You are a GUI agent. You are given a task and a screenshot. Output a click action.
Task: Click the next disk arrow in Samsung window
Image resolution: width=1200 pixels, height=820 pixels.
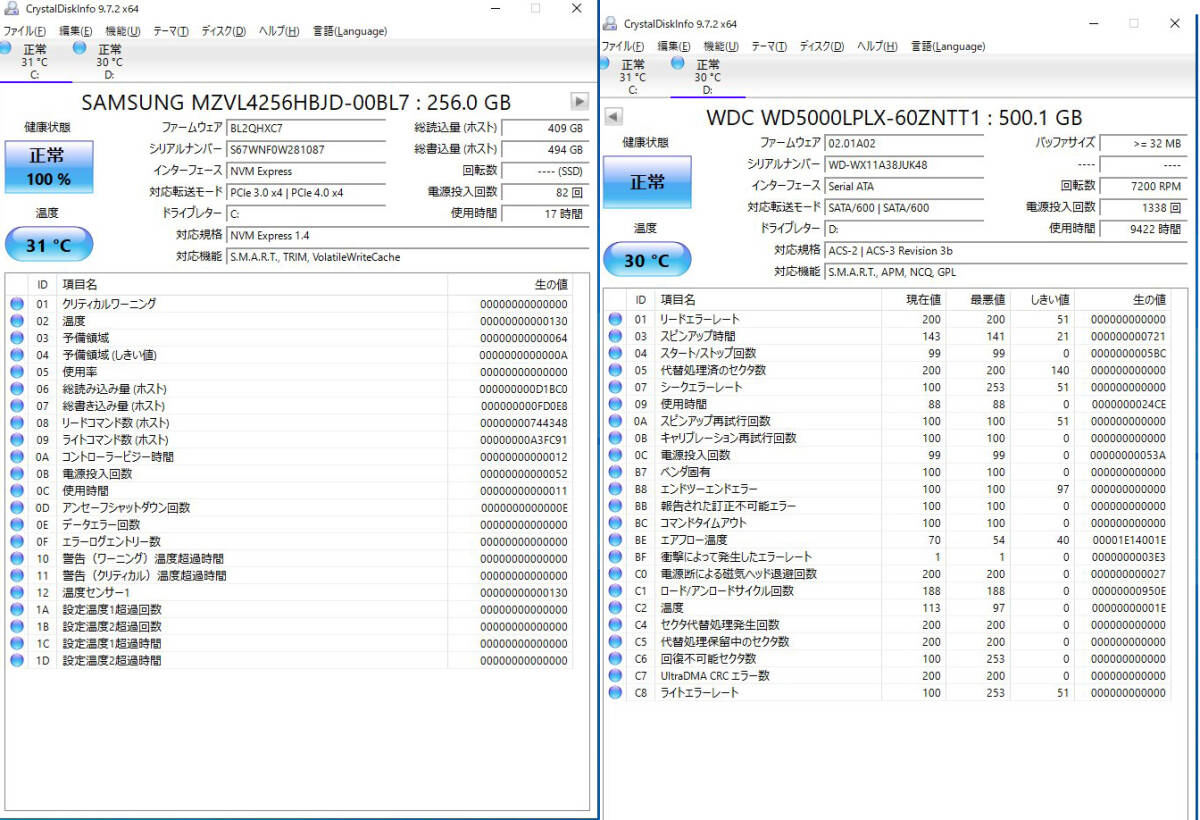pyautogui.click(x=579, y=101)
